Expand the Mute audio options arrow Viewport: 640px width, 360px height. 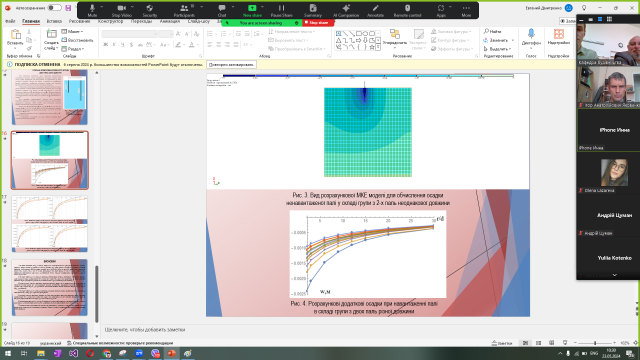click(102, 7)
